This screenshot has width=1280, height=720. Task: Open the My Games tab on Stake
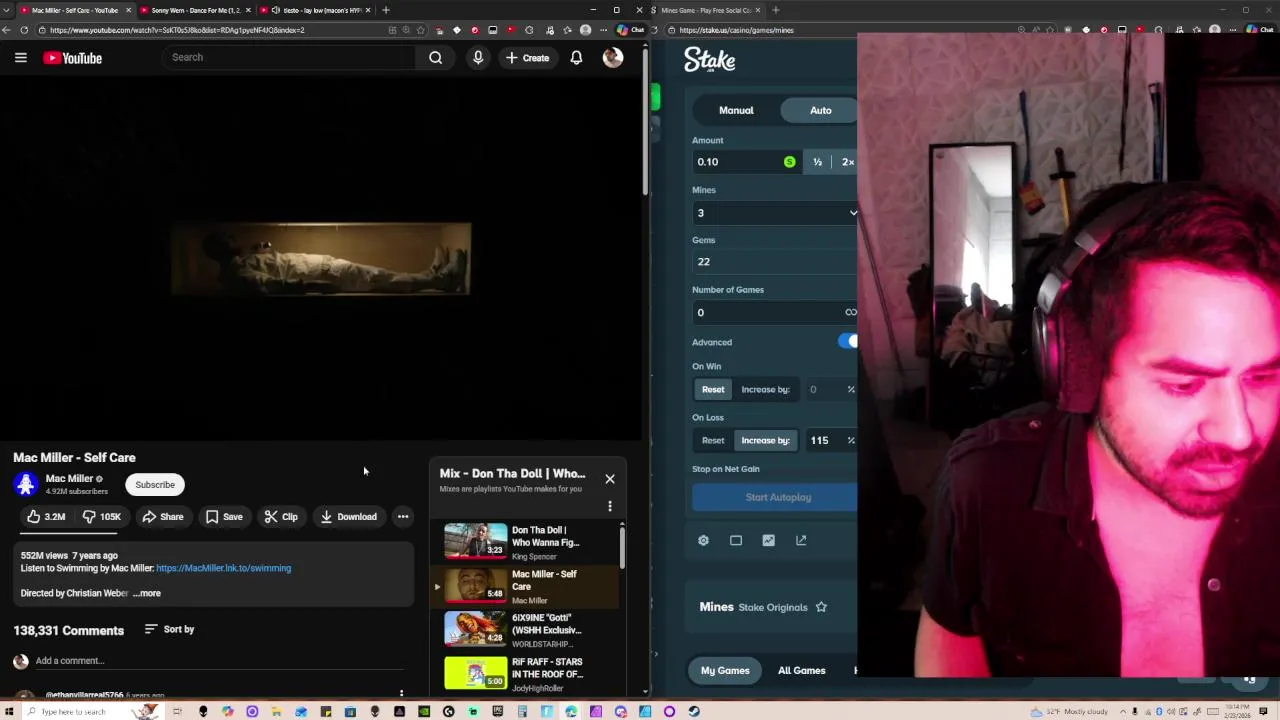(725, 671)
